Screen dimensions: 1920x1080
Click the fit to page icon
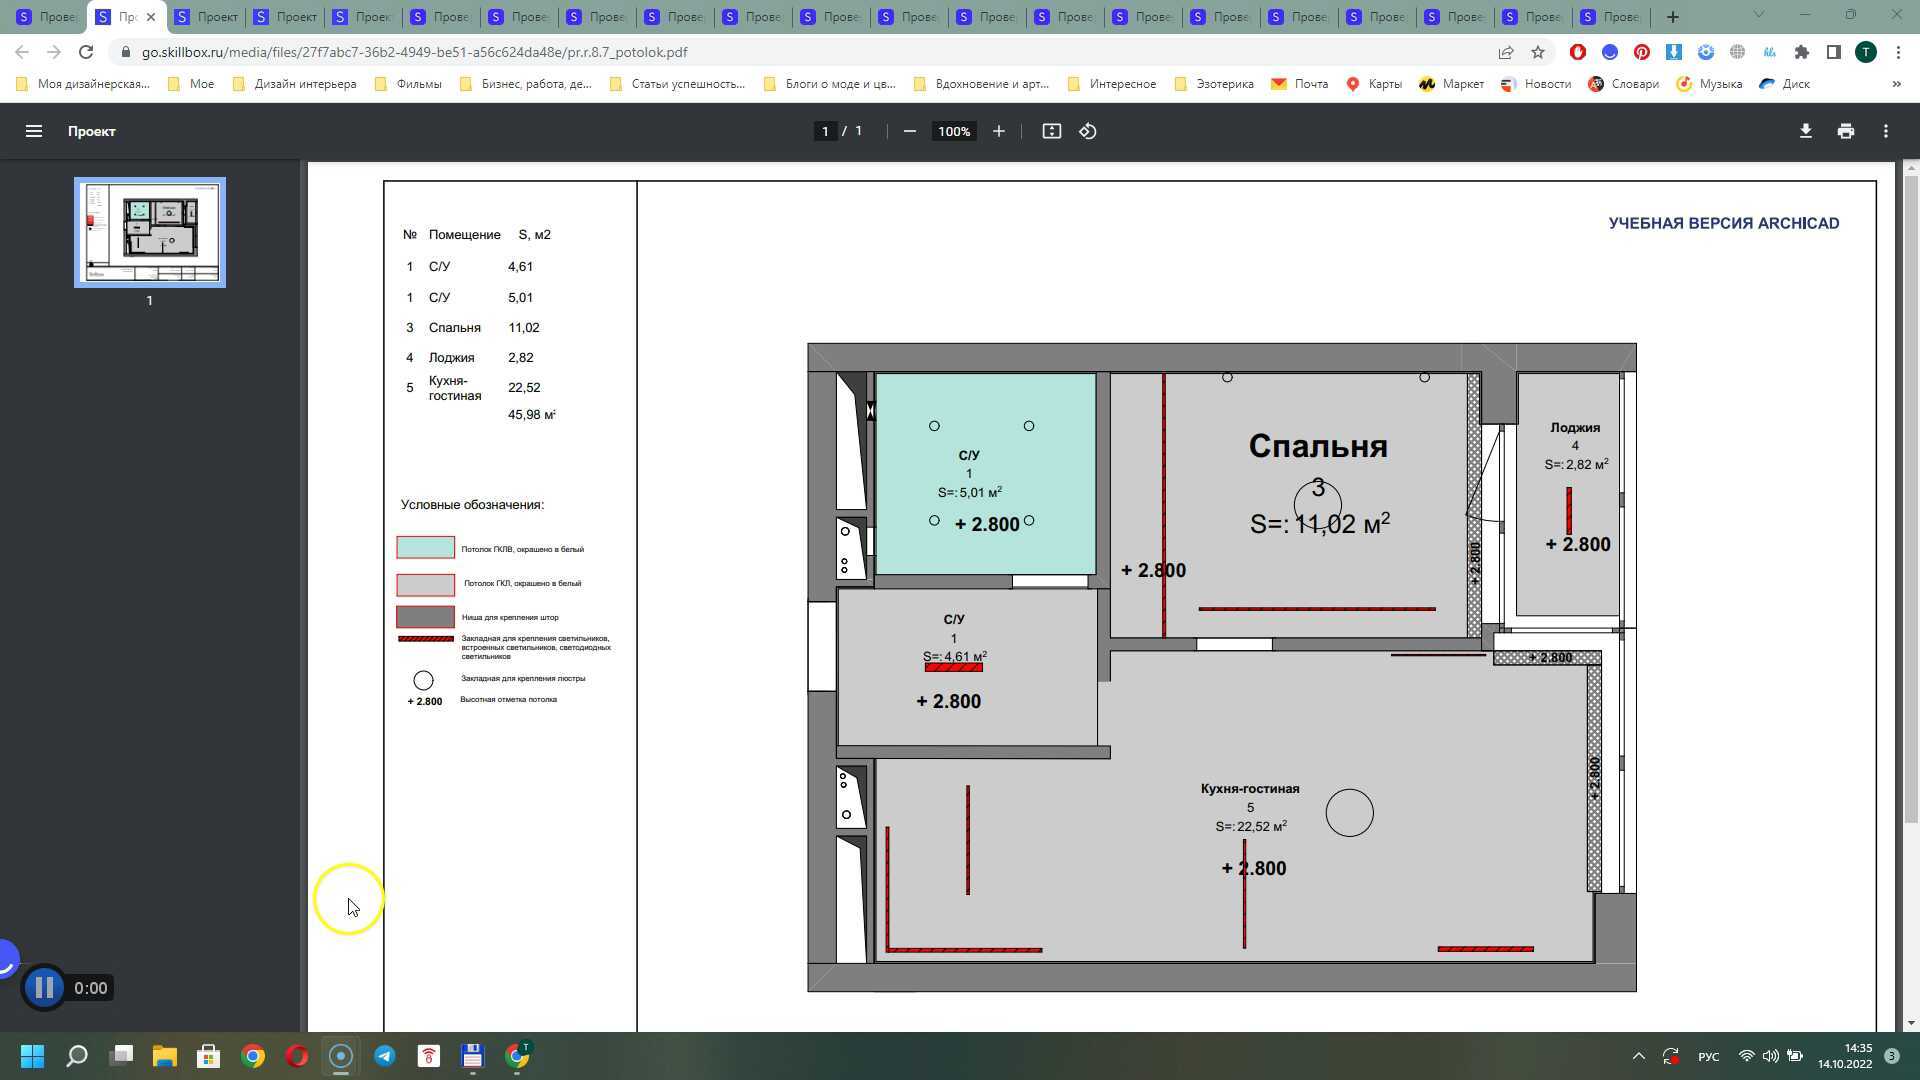pyautogui.click(x=1051, y=131)
